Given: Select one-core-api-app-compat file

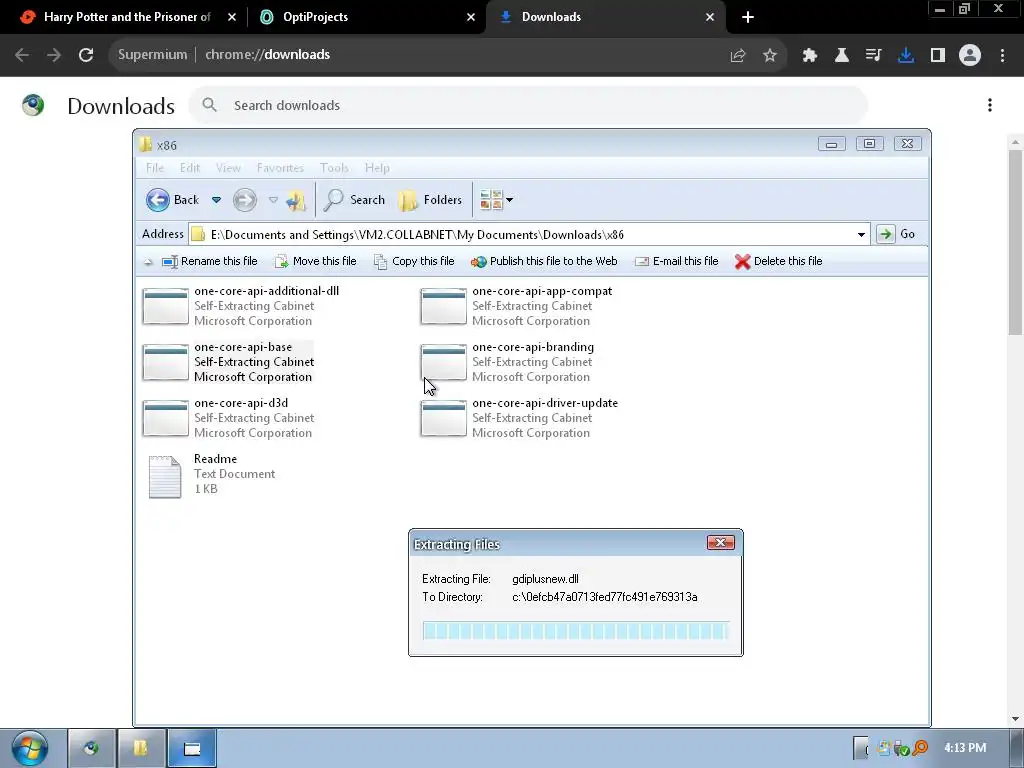Looking at the screenshot, I should (x=517, y=306).
